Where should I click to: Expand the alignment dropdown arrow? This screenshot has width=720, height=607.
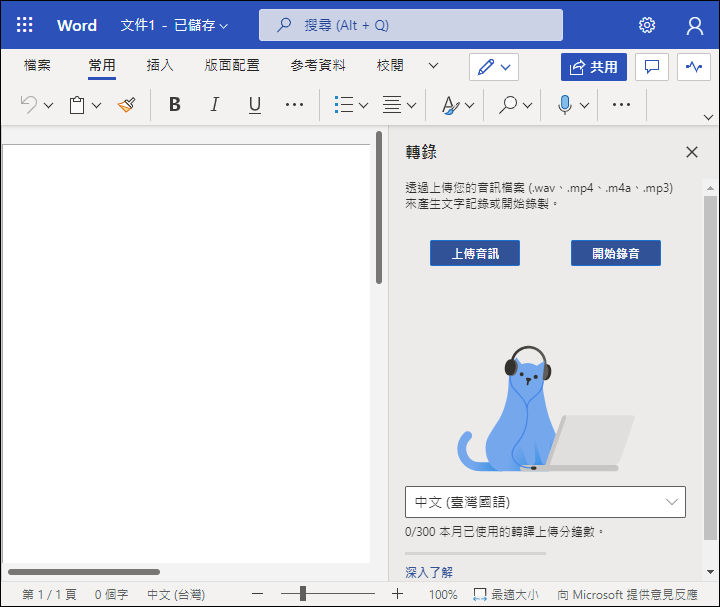tap(411, 106)
